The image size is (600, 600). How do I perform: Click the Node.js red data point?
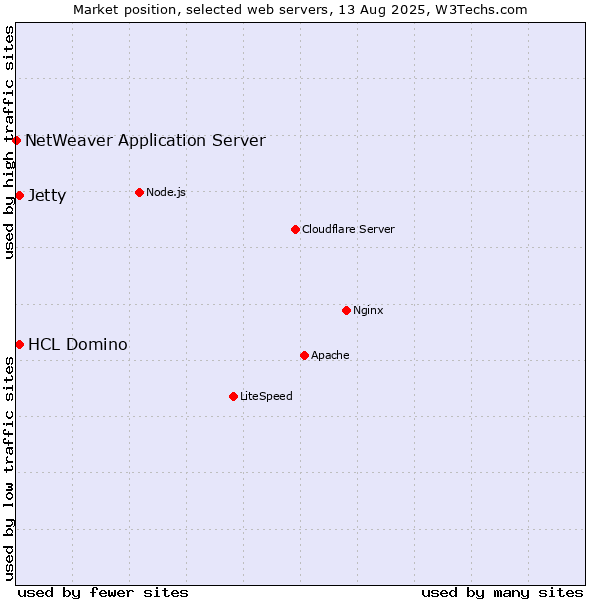[x=140, y=192]
